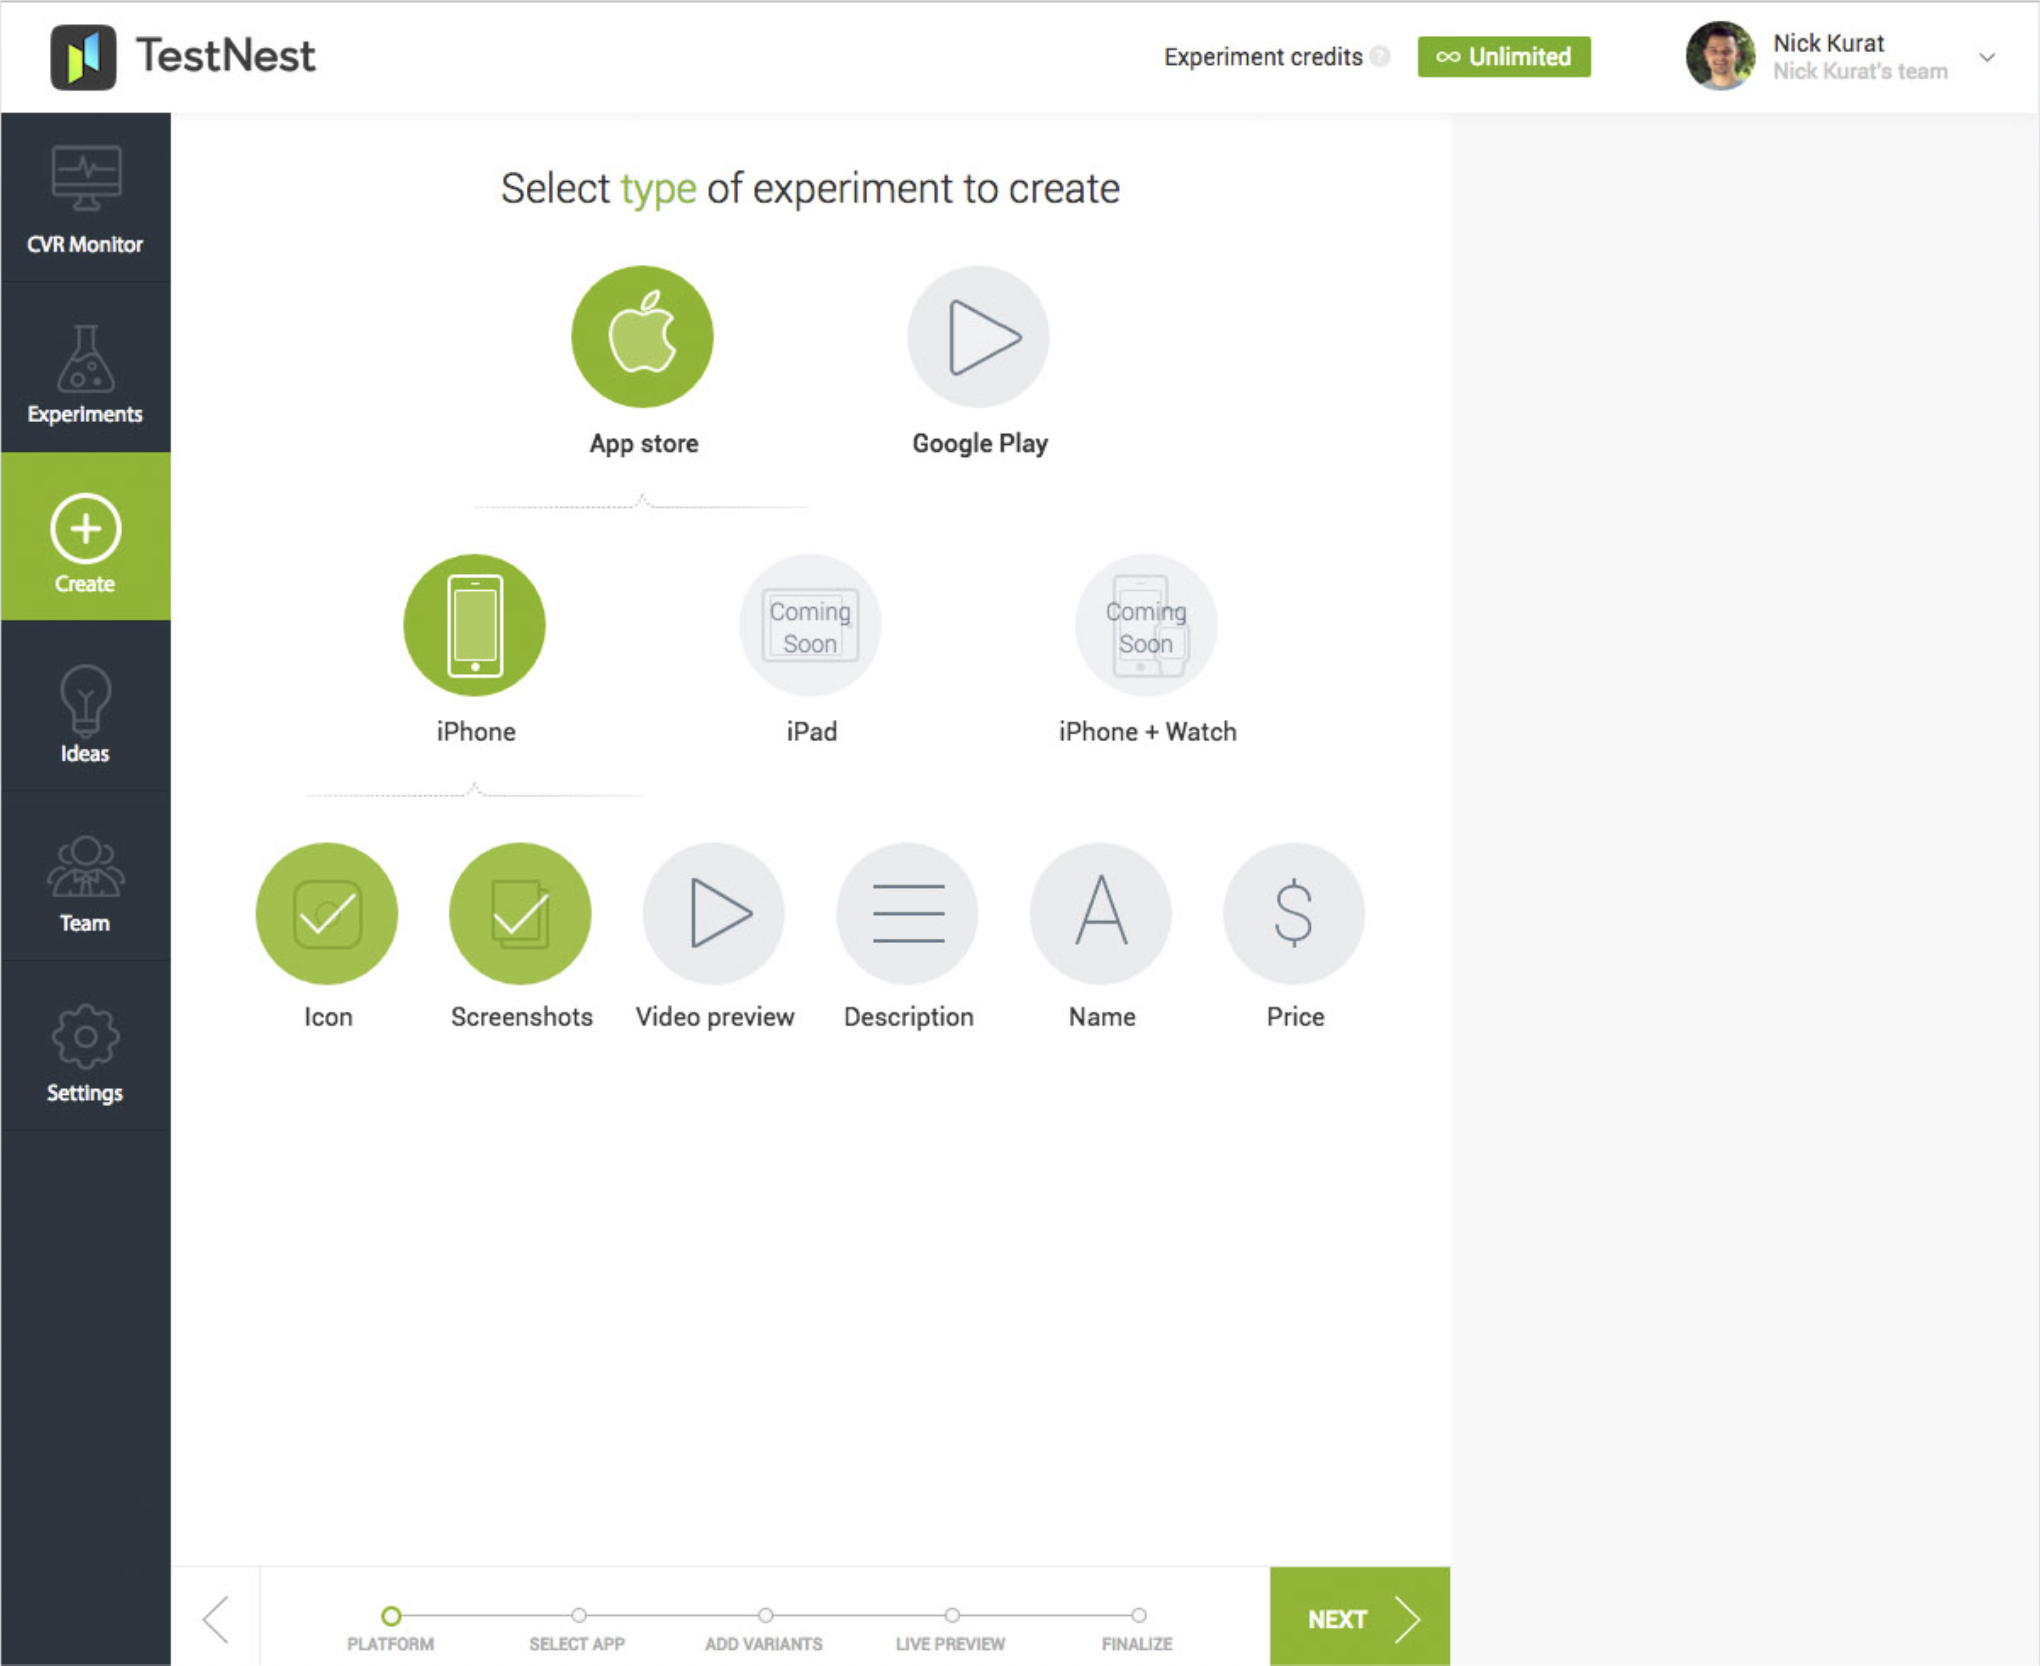The image size is (2040, 1666).
Task: Open the CVR Monitor panel
Action: click(x=86, y=200)
